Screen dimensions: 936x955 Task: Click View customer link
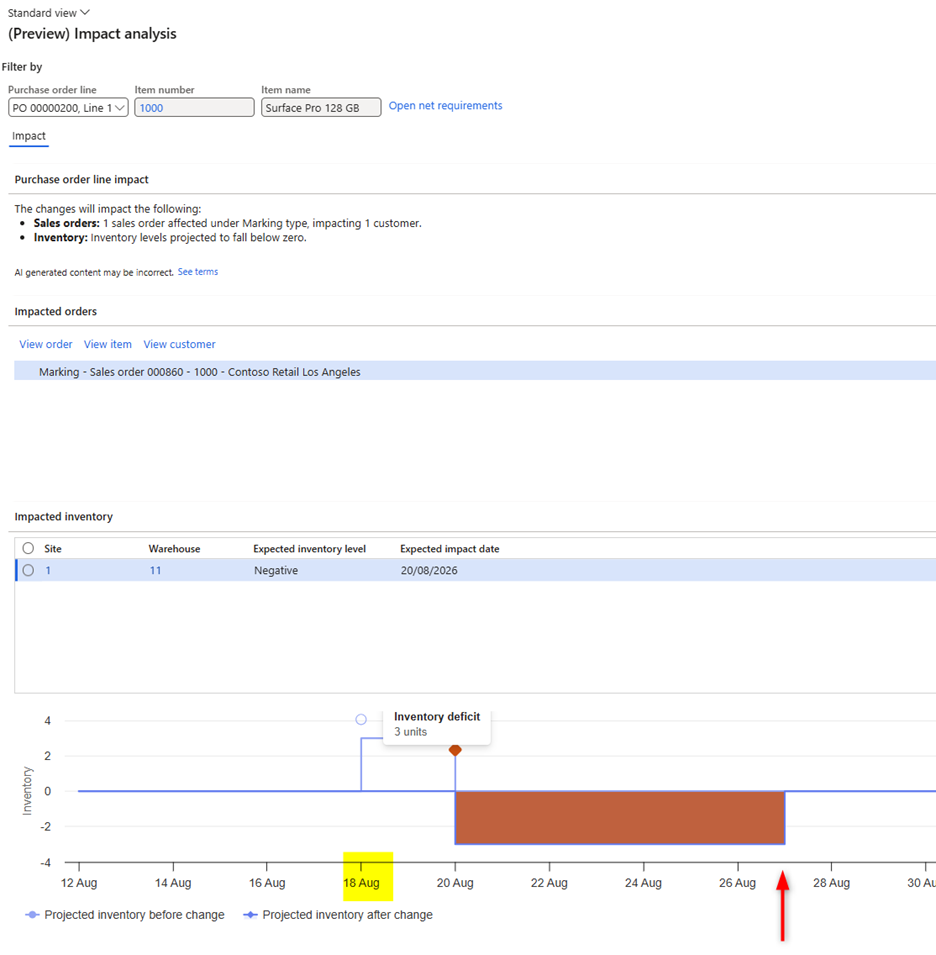pos(179,344)
